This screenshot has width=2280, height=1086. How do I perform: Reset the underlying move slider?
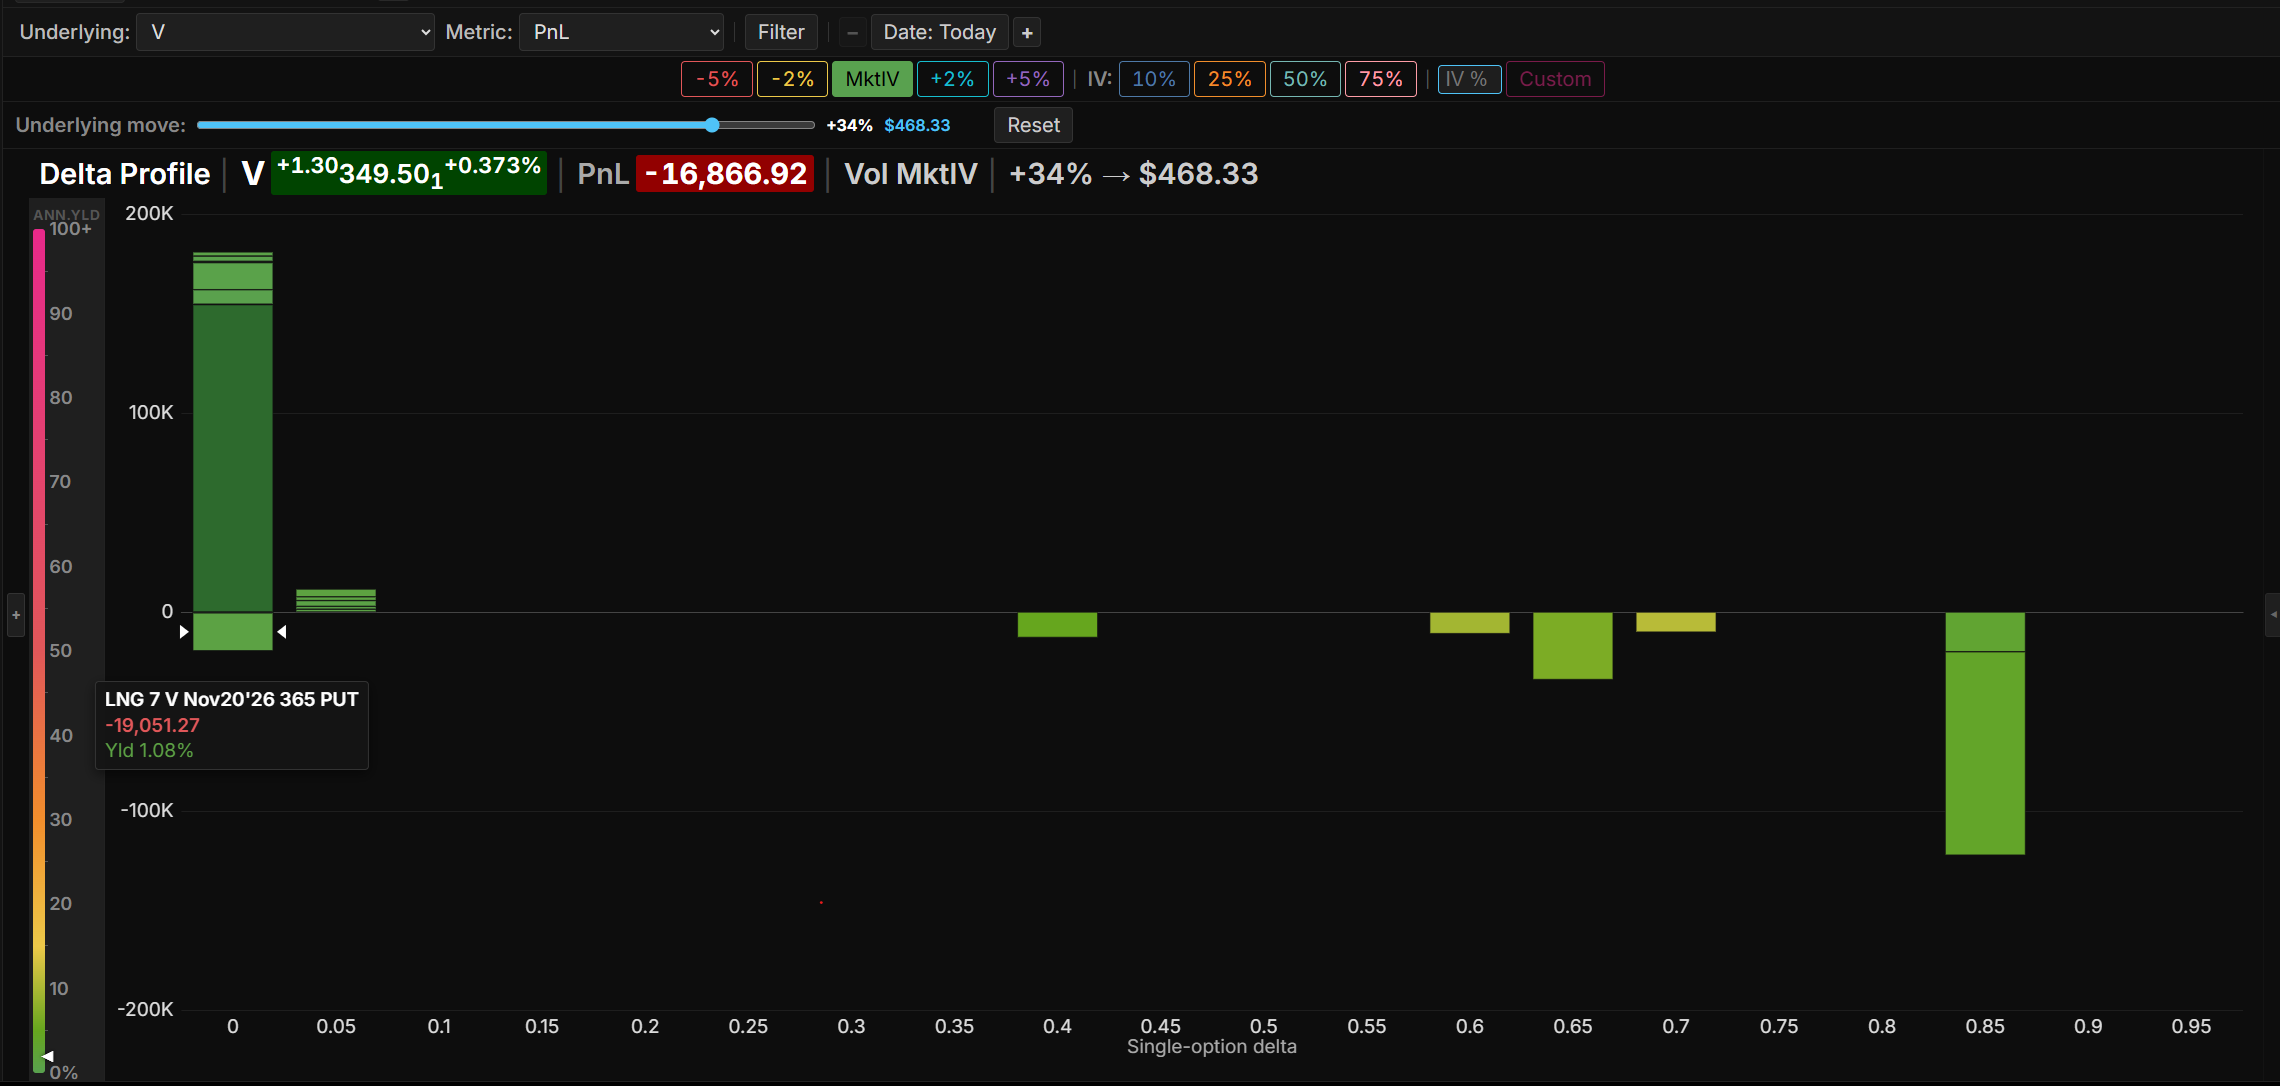point(1033,125)
